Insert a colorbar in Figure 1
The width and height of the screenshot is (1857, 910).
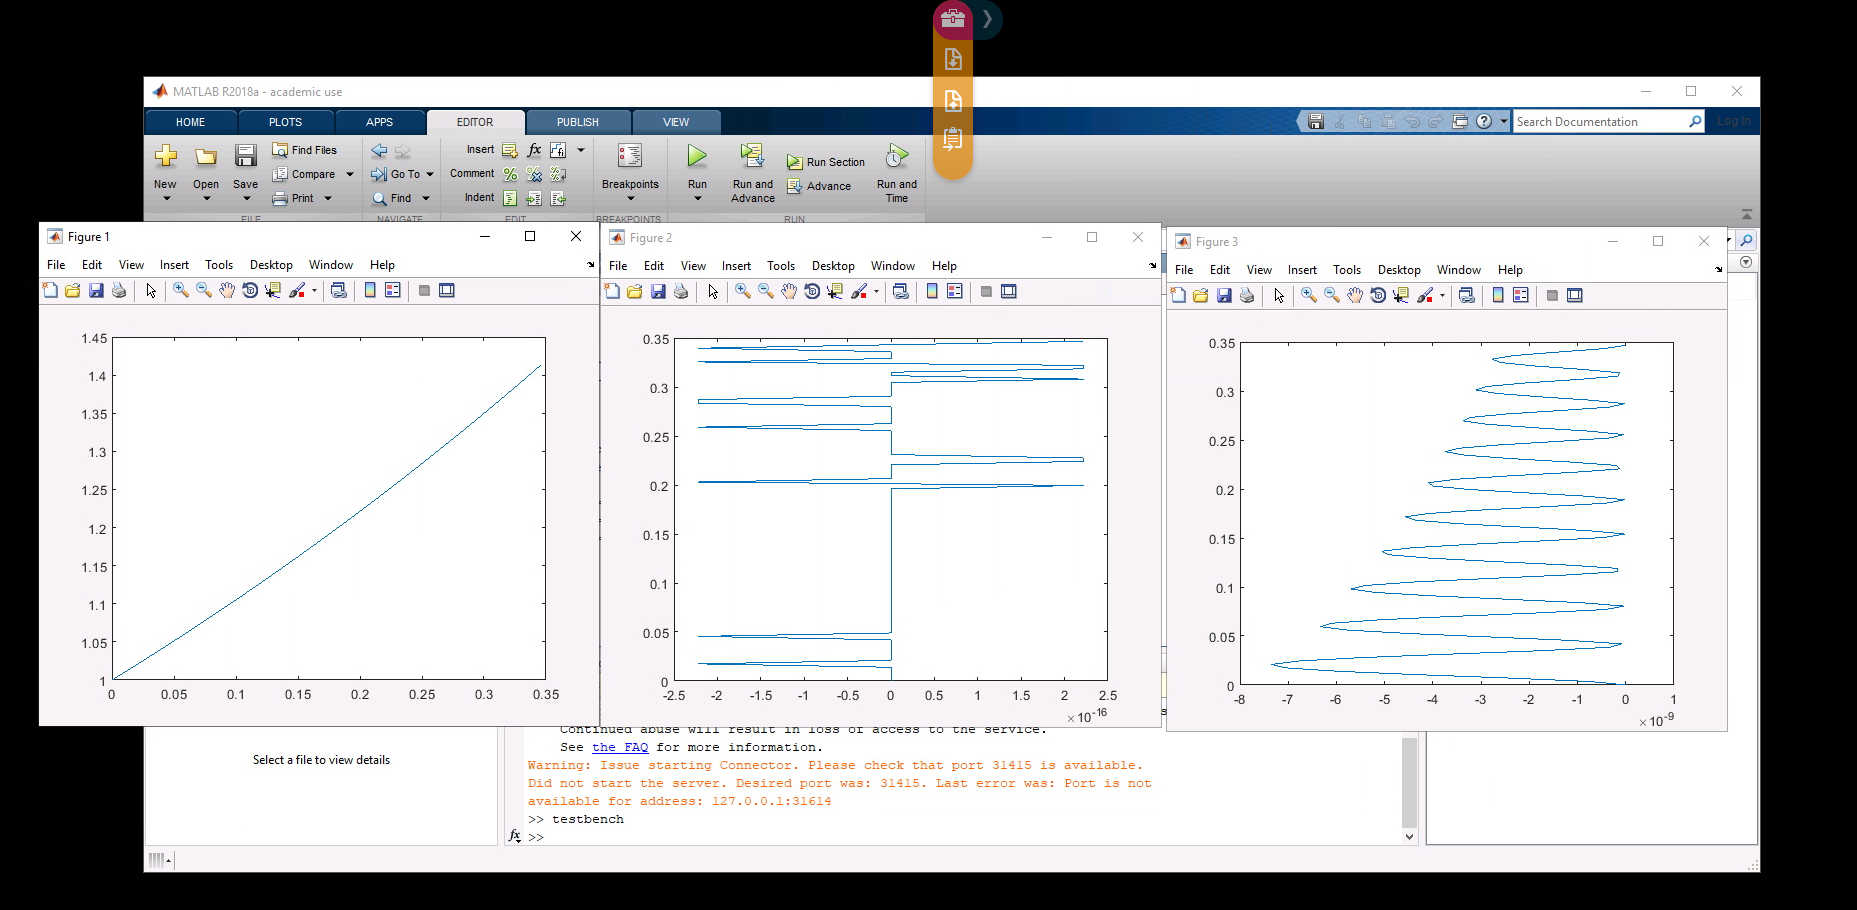point(371,290)
